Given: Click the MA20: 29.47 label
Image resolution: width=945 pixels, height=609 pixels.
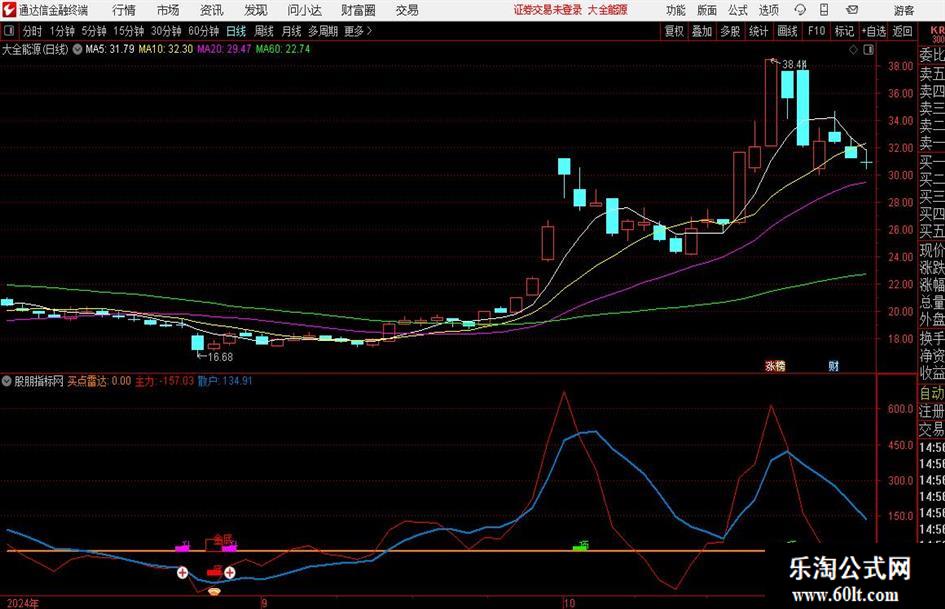Looking at the screenshot, I should (x=224, y=49).
